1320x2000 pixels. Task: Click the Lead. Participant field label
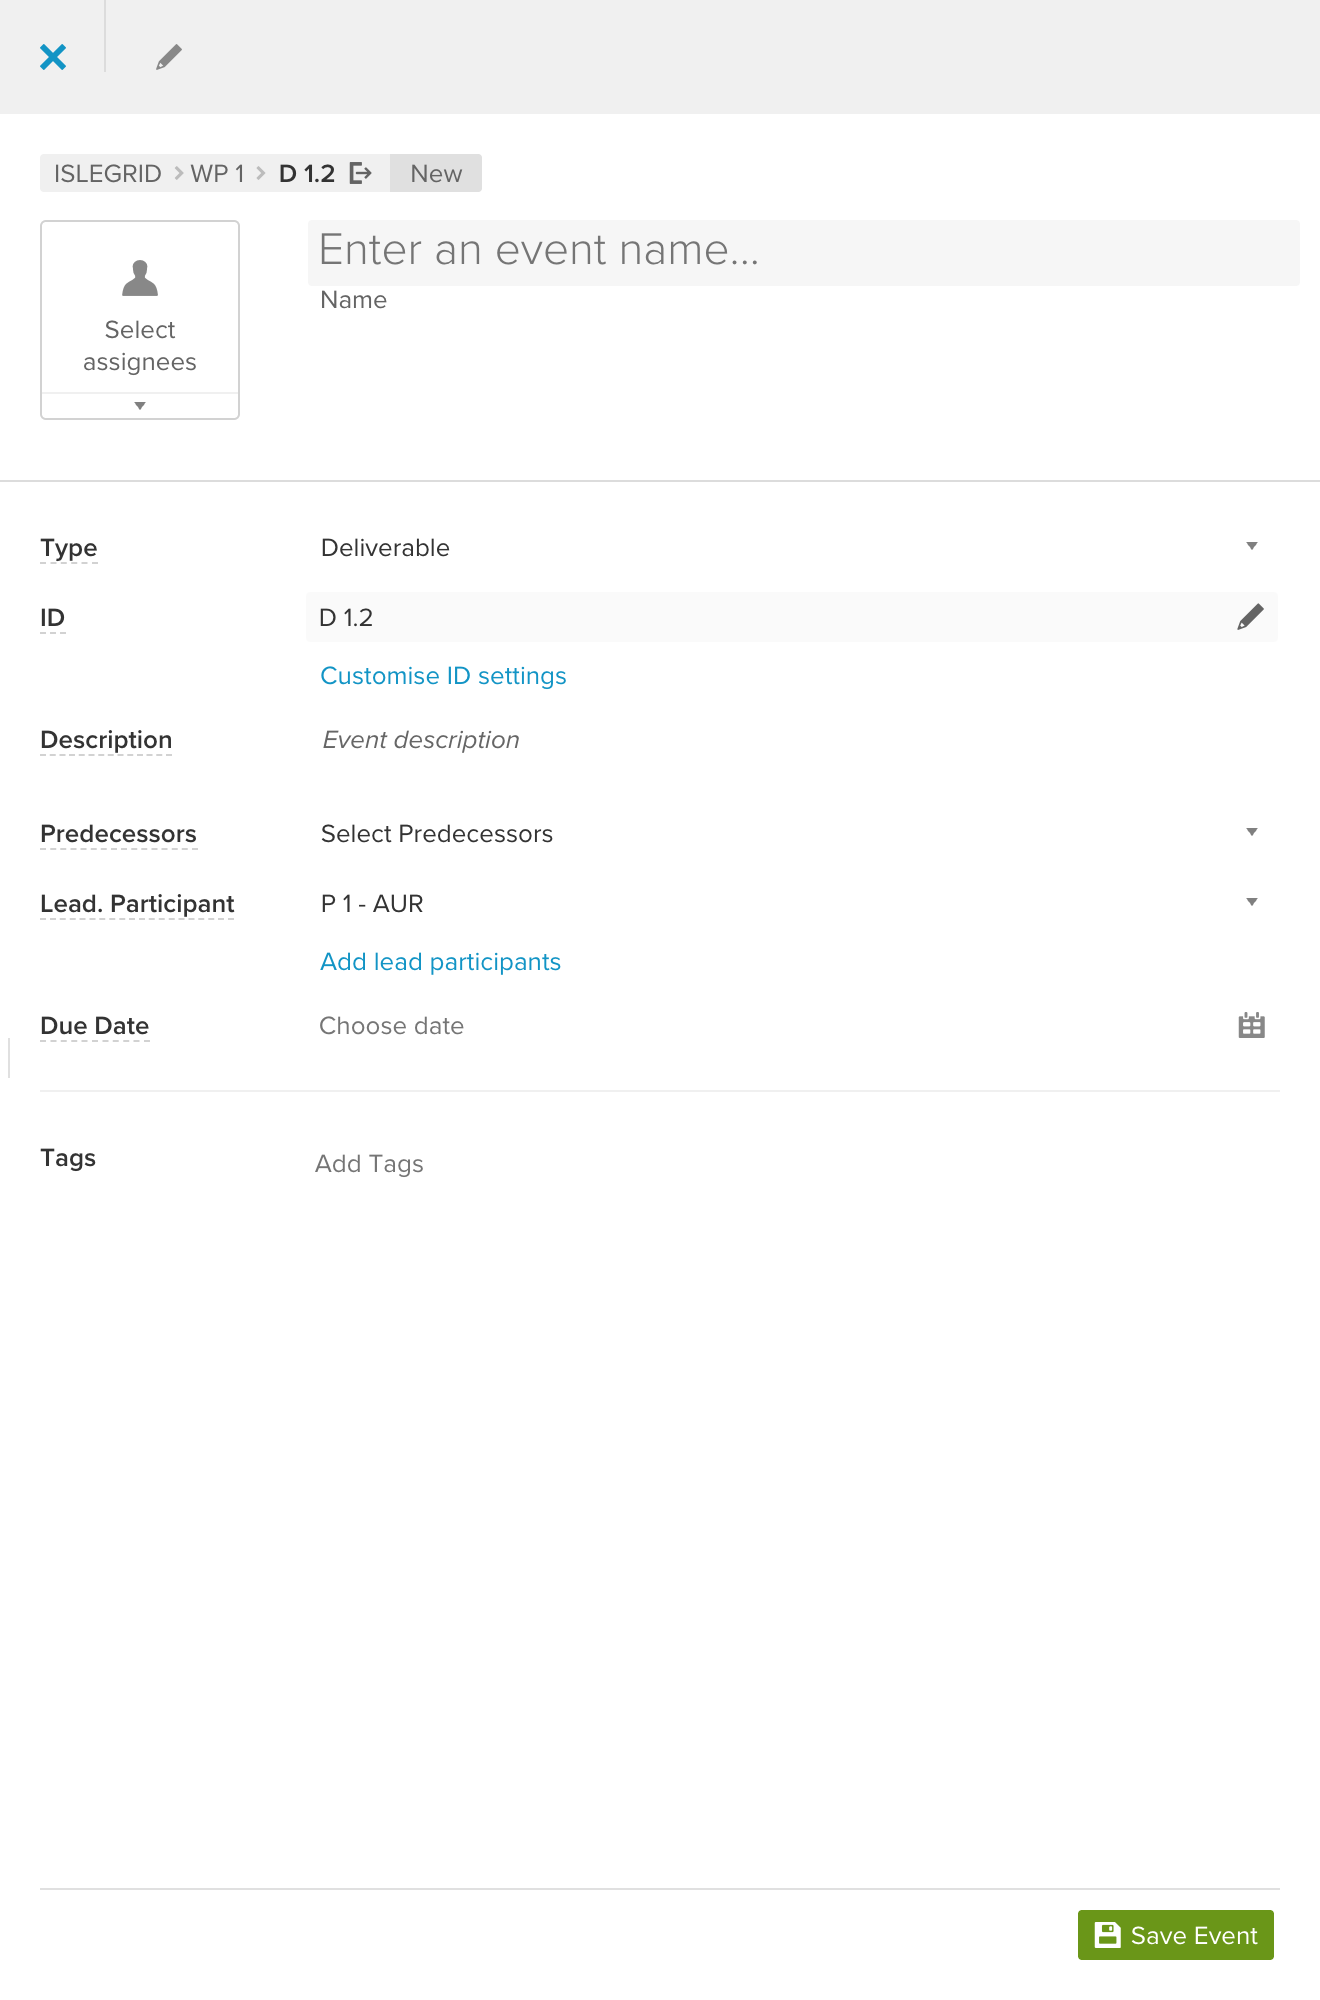[x=137, y=904]
